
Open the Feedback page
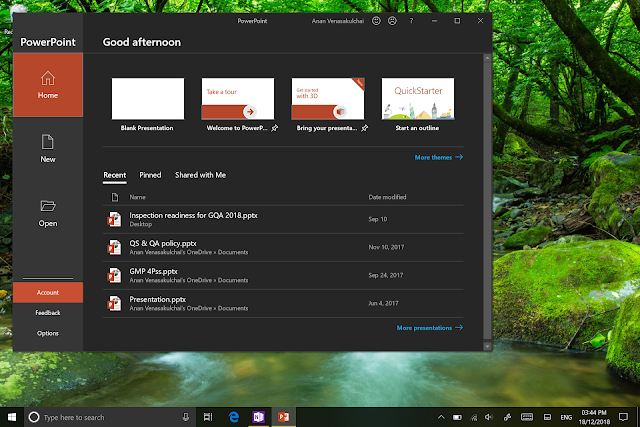48,313
